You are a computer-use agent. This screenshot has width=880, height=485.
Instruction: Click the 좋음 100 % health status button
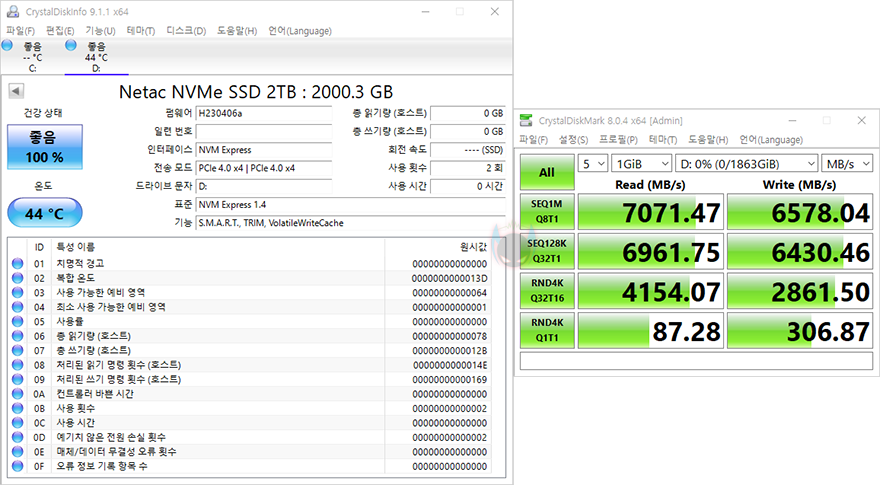pyautogui.click(x=45, y=147)
